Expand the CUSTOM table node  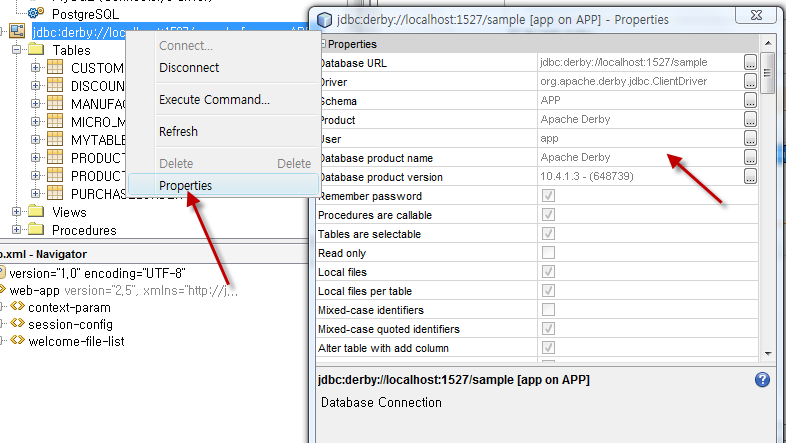tap(35, 67)
